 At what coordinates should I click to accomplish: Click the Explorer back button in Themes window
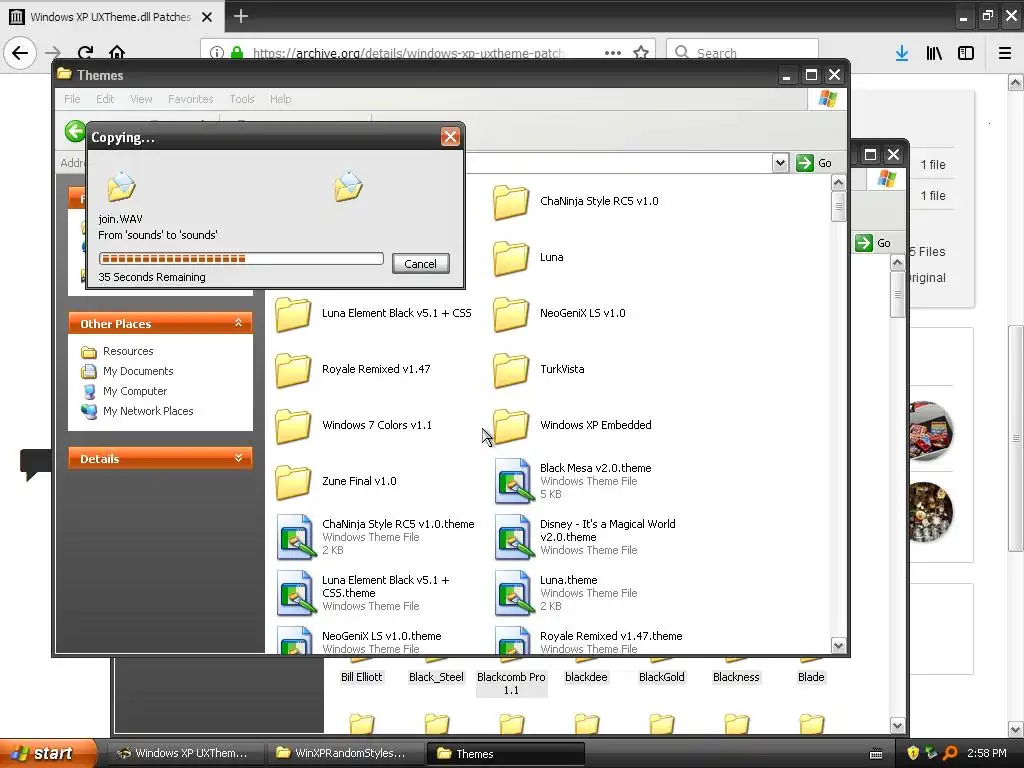point(75,131)
